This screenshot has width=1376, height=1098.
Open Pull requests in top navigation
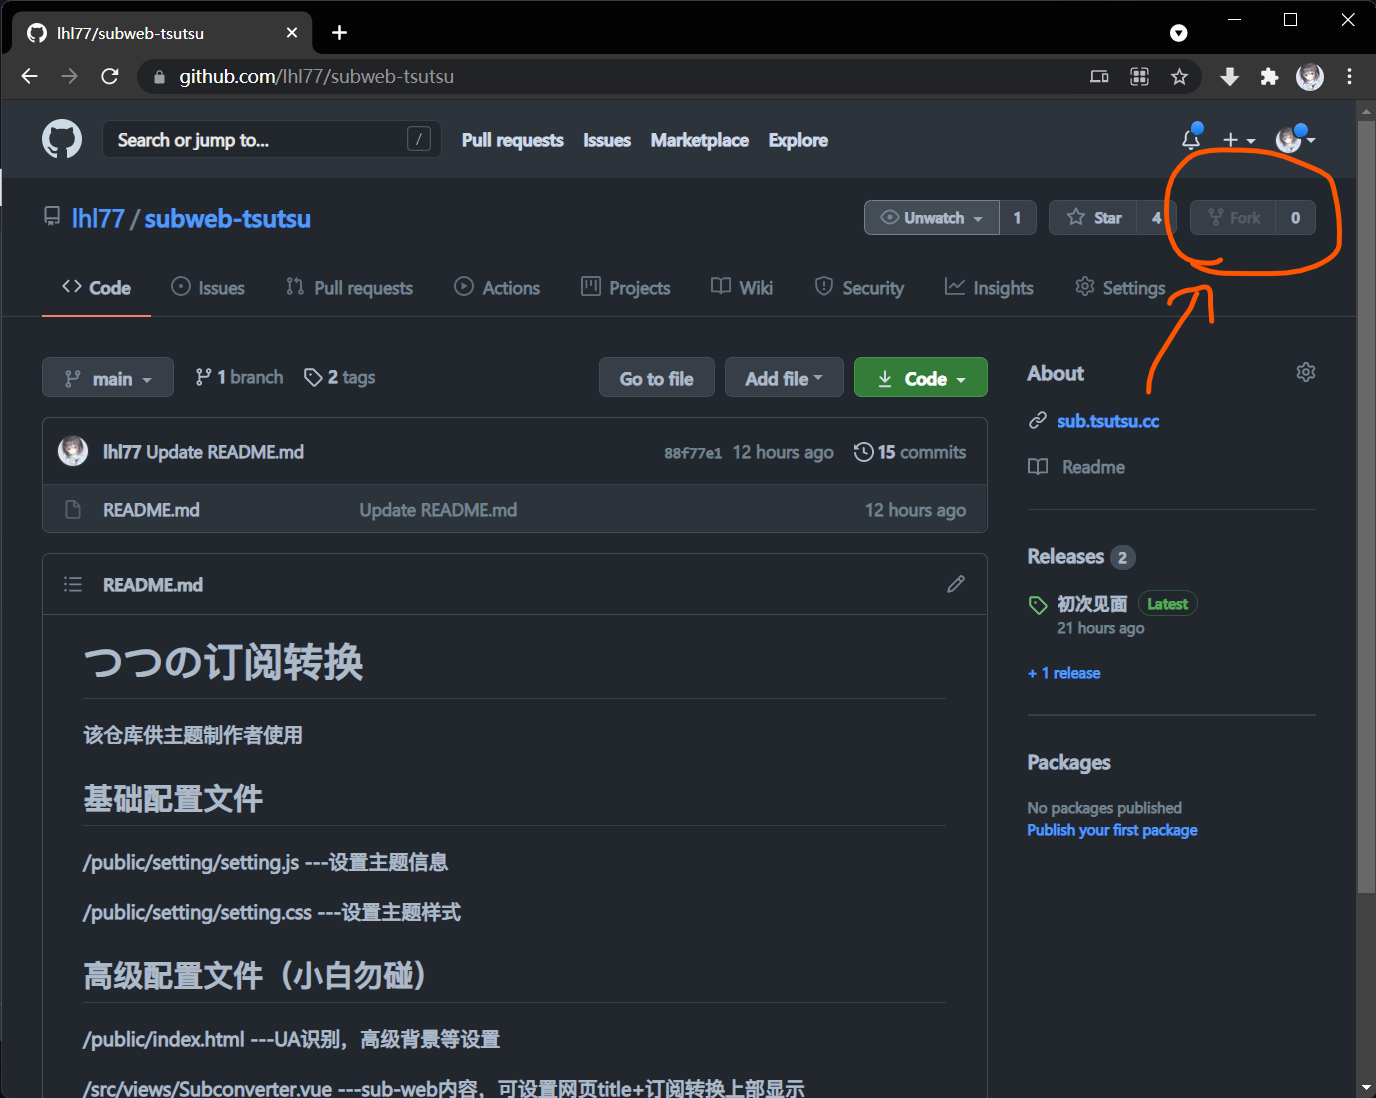point(512,140)
